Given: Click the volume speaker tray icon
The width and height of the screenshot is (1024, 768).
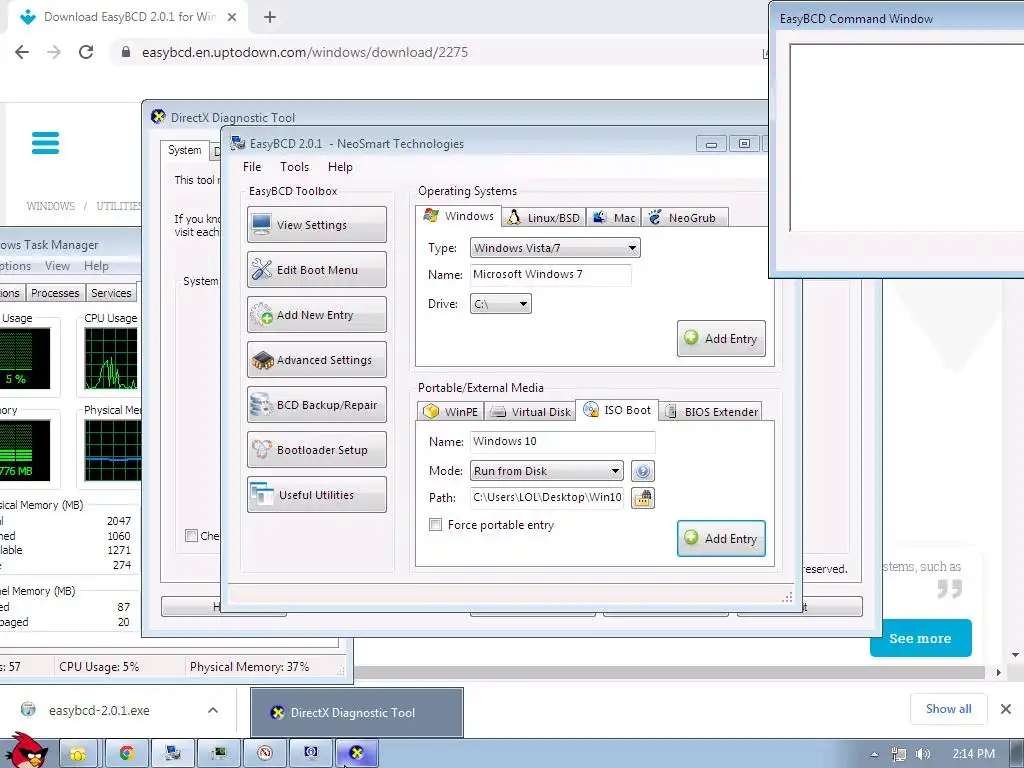Looking at the screenshot, I should 922,754.
